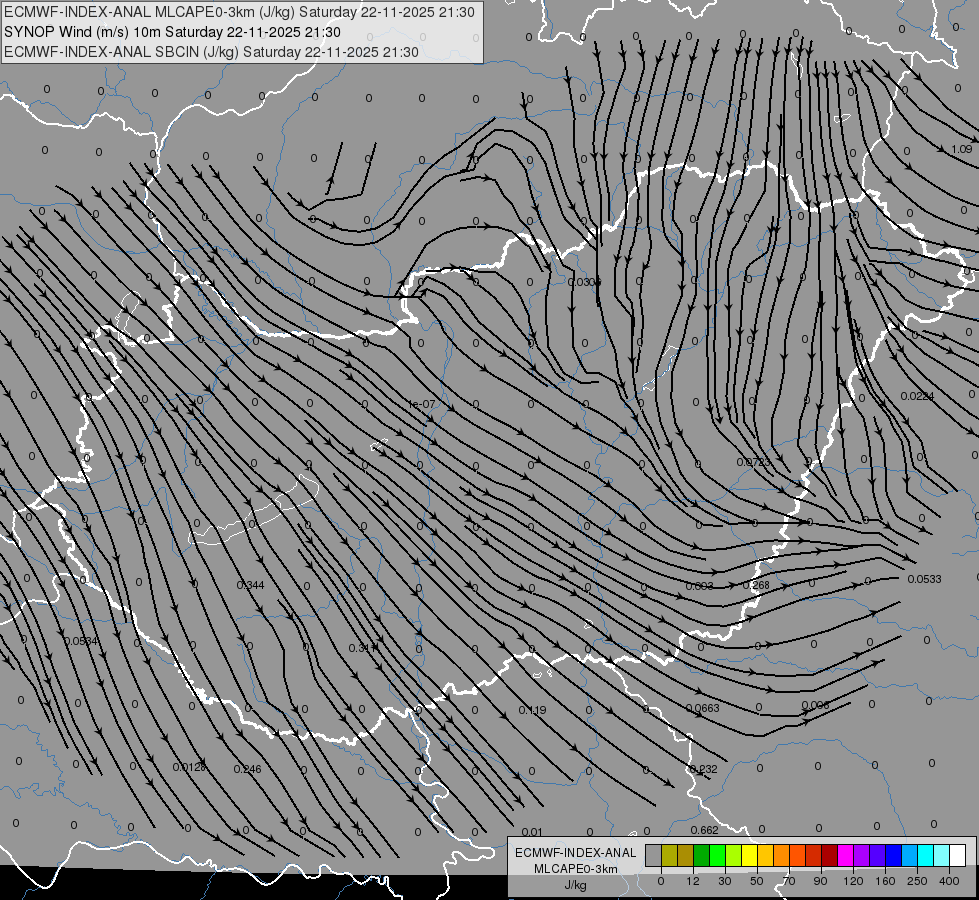Click the map value 0.344

(250, 585)
